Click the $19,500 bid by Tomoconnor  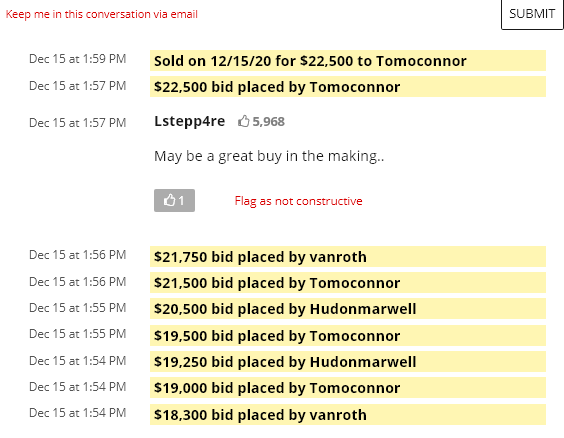point(348,336)
